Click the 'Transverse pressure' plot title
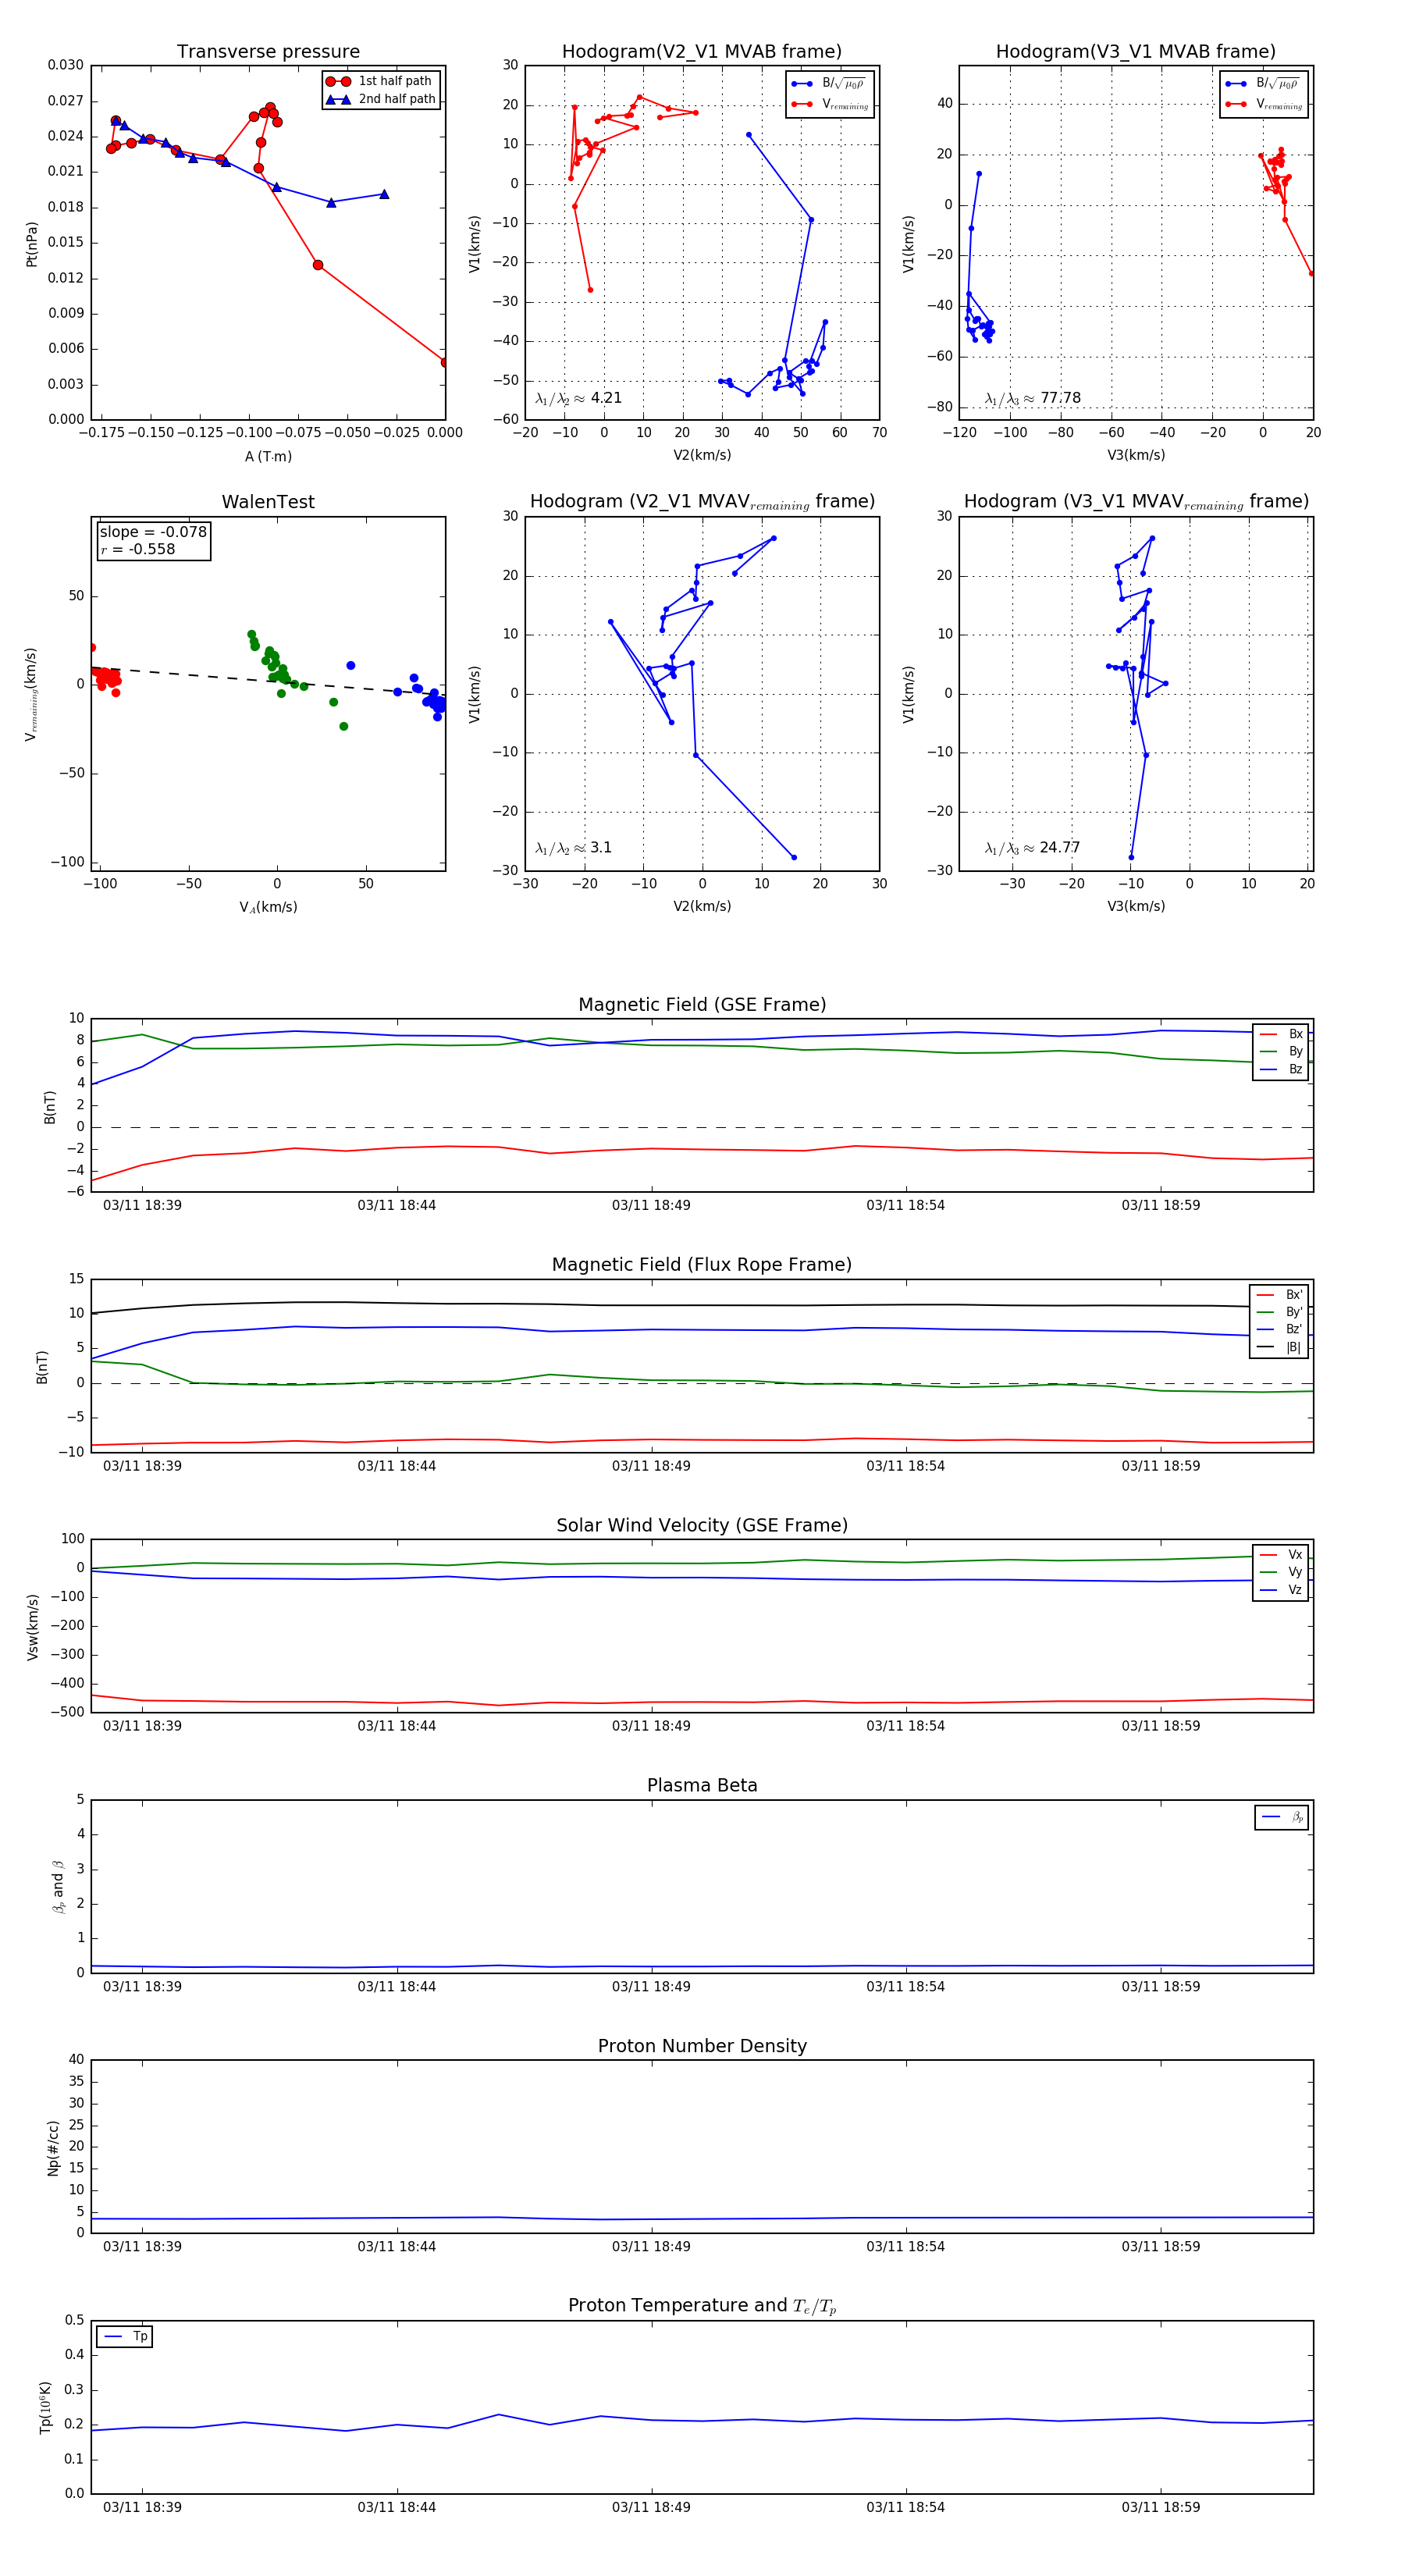The height and width of the screenshot is (2576, 1405). 268,52
